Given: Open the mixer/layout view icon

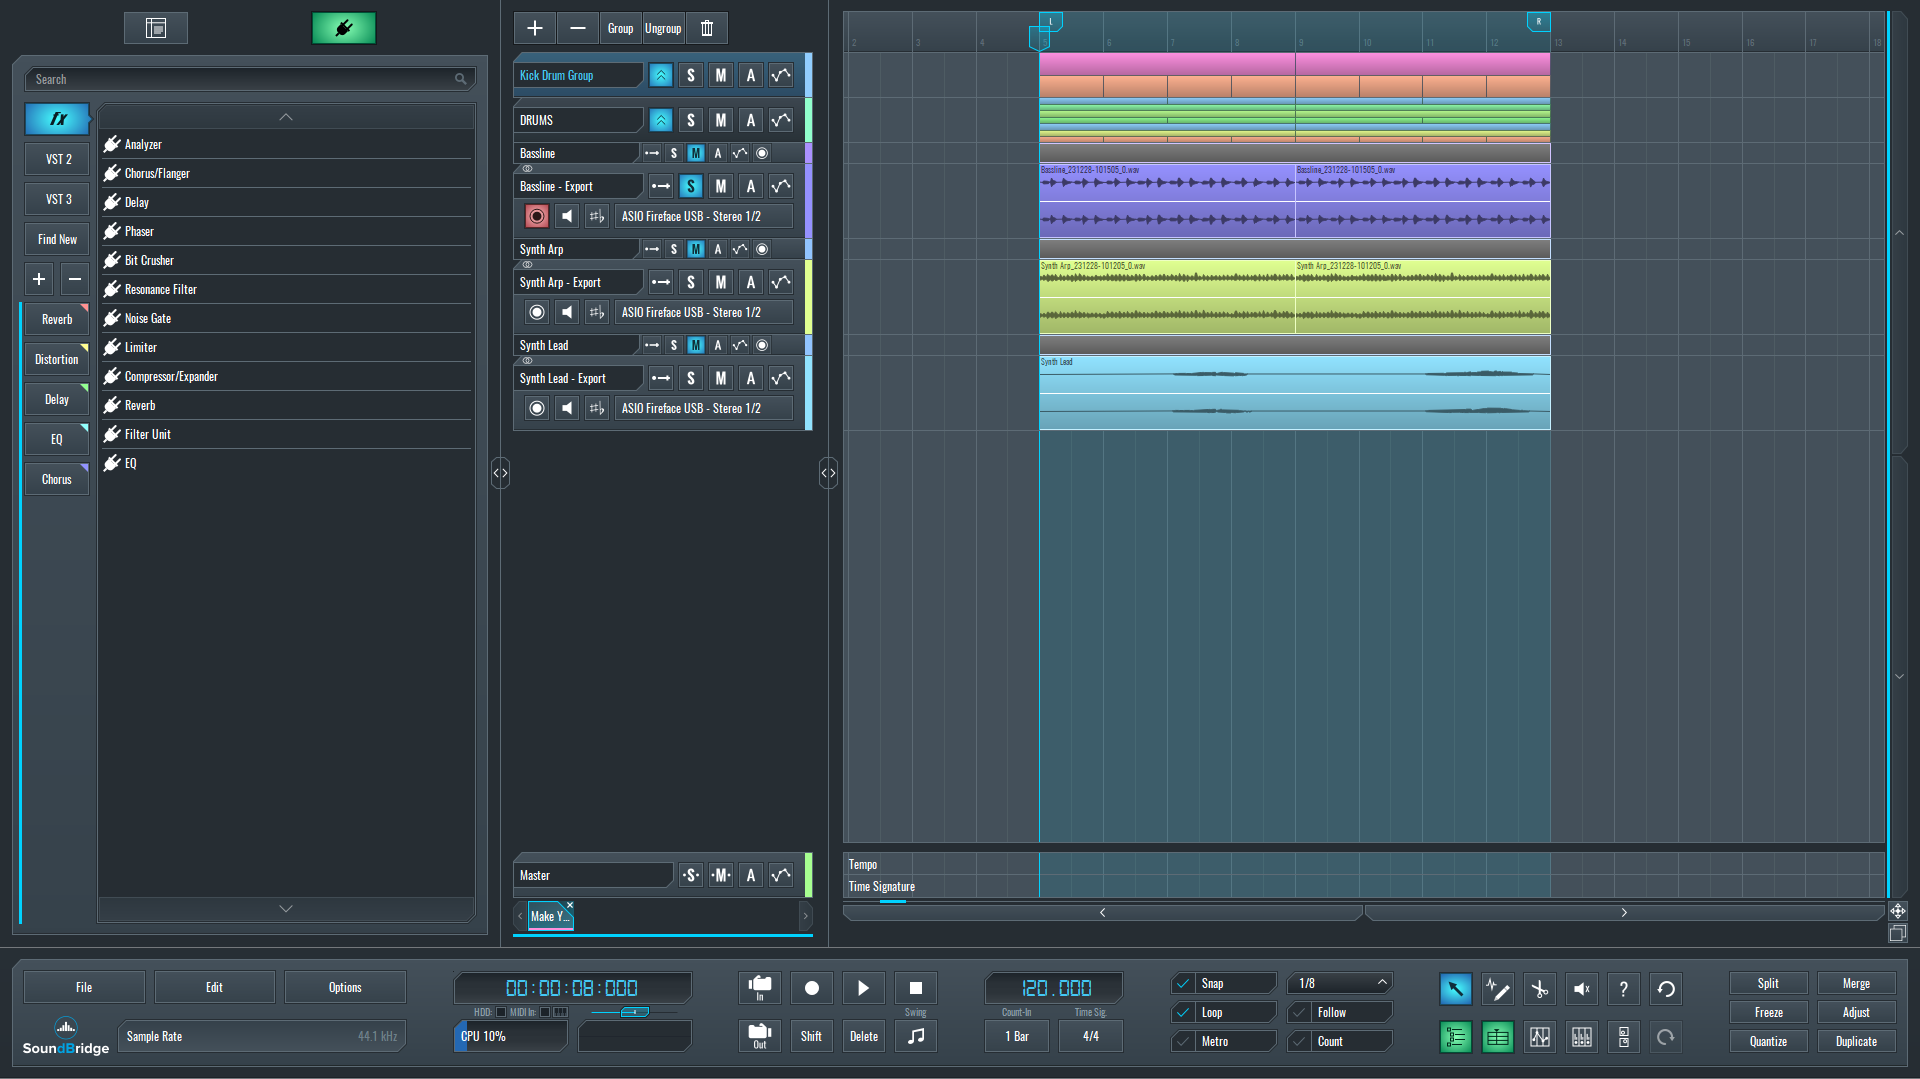Looking at the screenshot, I should 156,28.
